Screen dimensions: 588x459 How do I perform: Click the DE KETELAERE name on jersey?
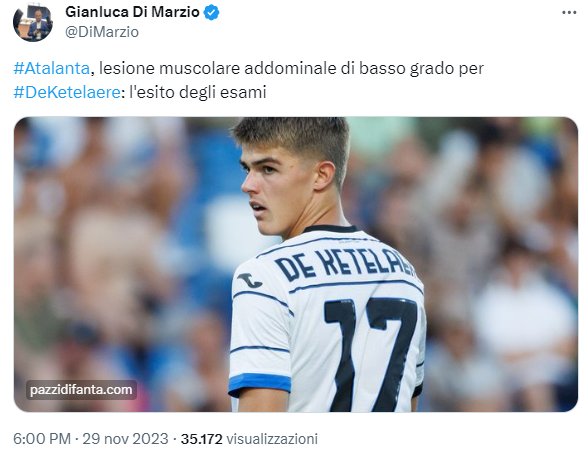pyautogui.click(x=344, y=264)
